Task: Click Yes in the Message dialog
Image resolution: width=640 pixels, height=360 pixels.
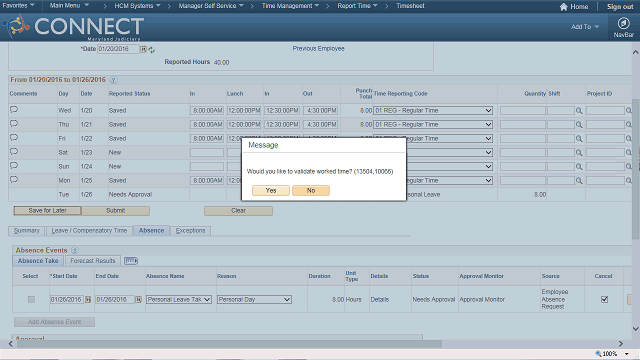Action: pyautogui.click(x=271, y=191)
